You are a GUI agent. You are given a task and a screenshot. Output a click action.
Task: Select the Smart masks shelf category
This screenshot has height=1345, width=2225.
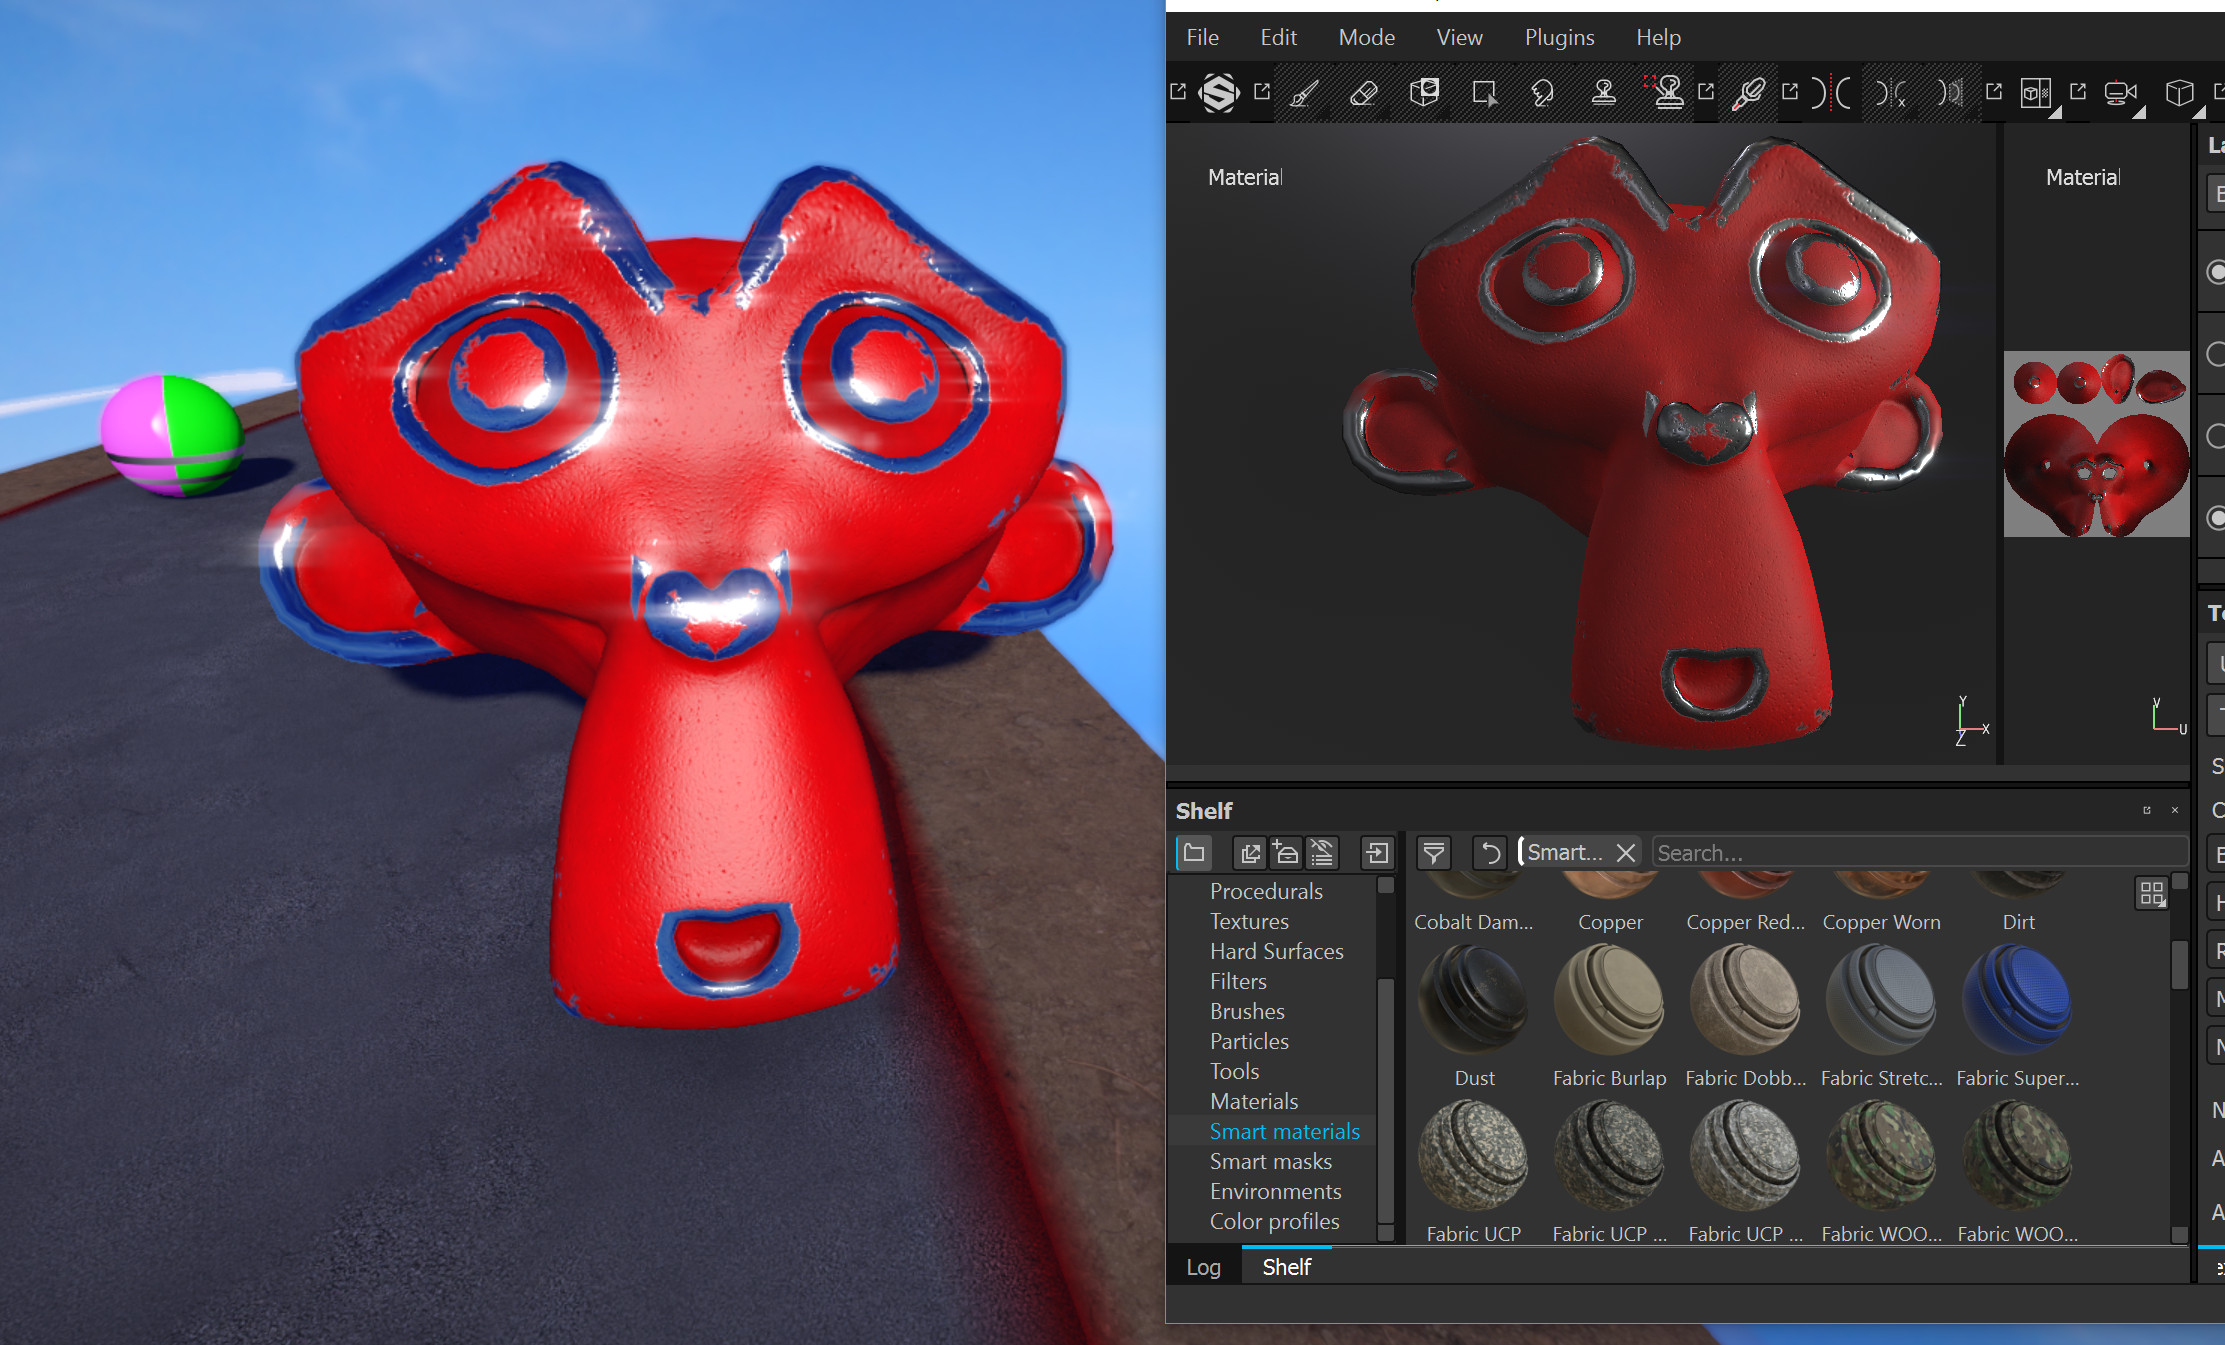[1270, 1161]
